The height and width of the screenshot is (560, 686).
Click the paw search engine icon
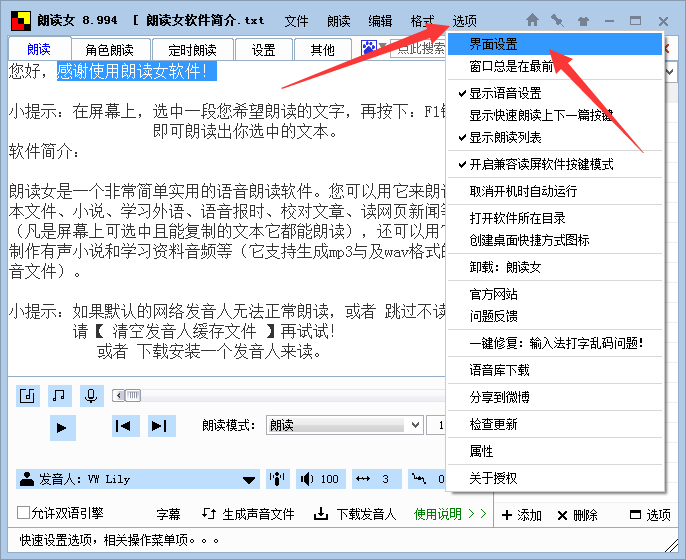[368, 48]
